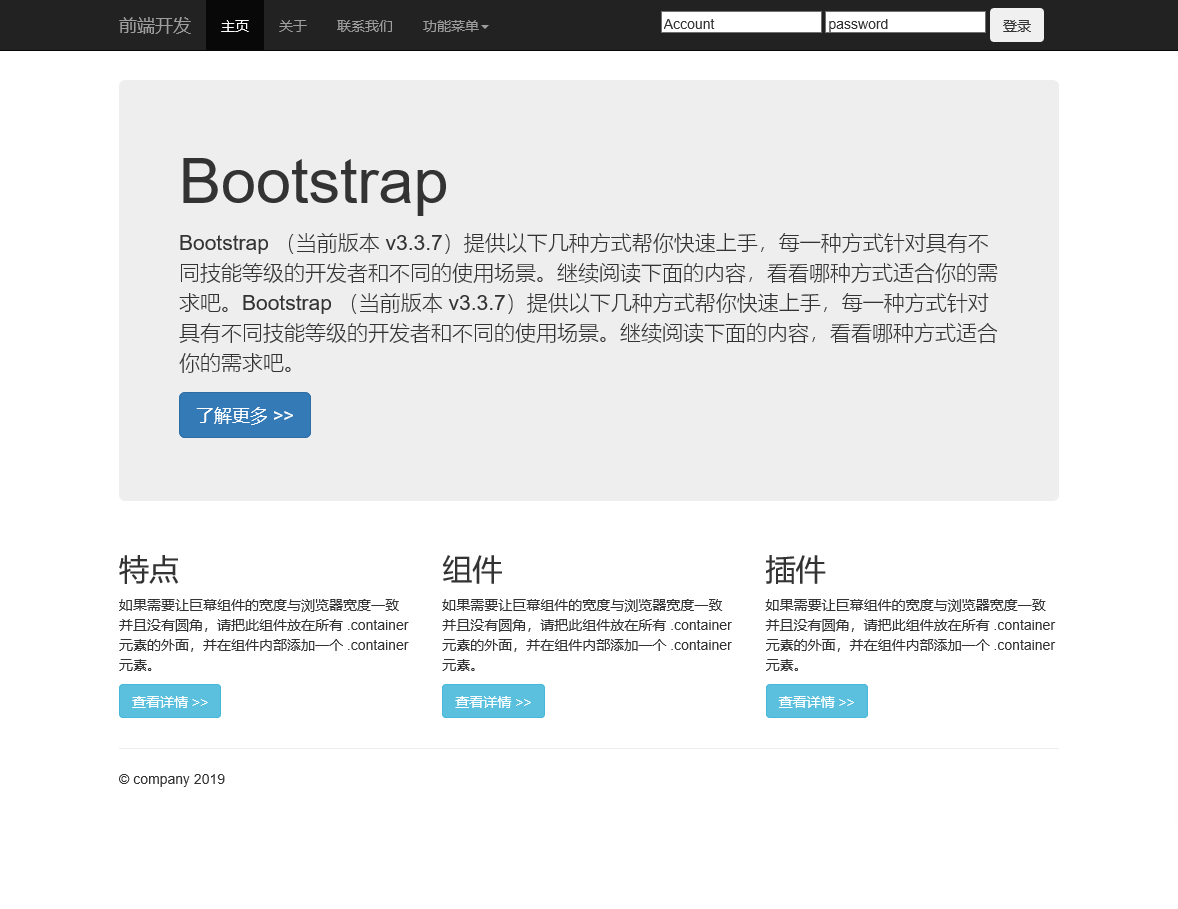The height and width of the screenshot is (909, 1178).
Task: Expand the 功能菜单 dropdown
Action: (455, 26)
